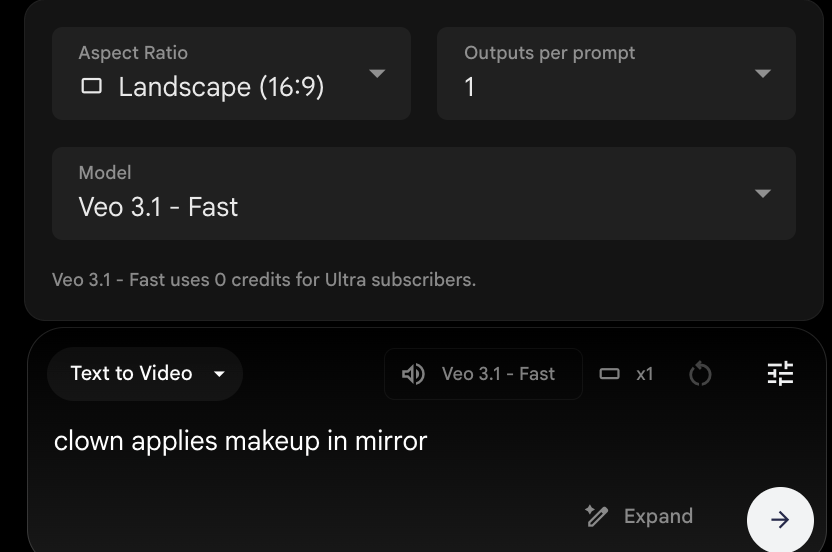The height and width of the screenshot is (552, 832).
Task: Open the Aspect Ratio dropdown arrow
Action: tap(377, 73)
